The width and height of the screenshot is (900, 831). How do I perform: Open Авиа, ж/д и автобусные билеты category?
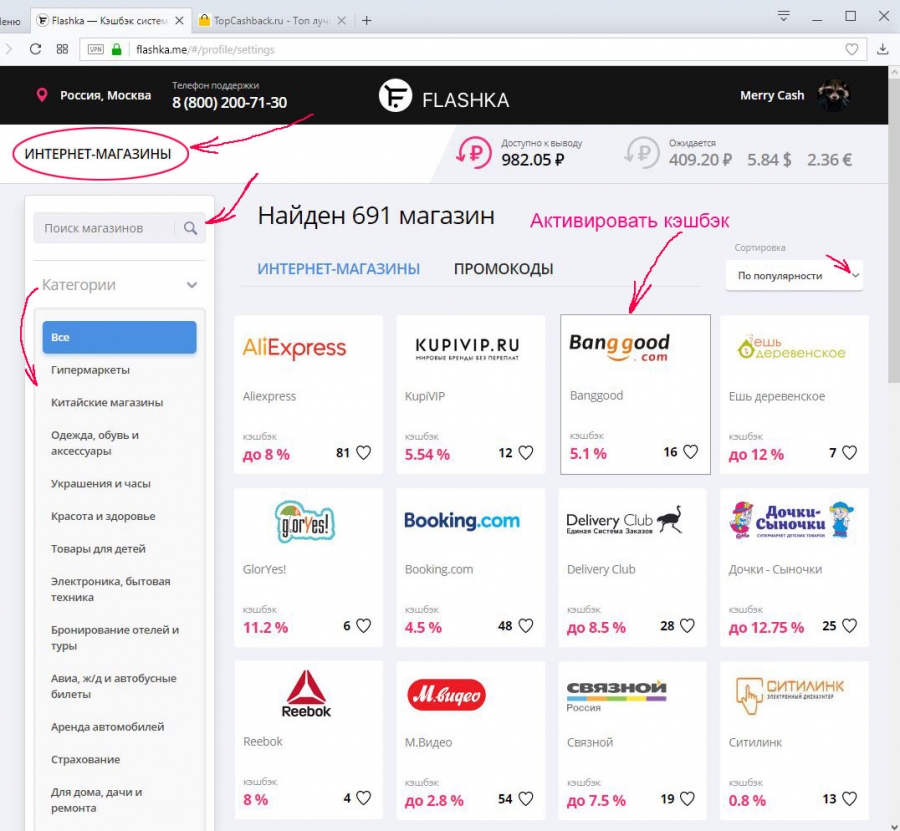114,686
